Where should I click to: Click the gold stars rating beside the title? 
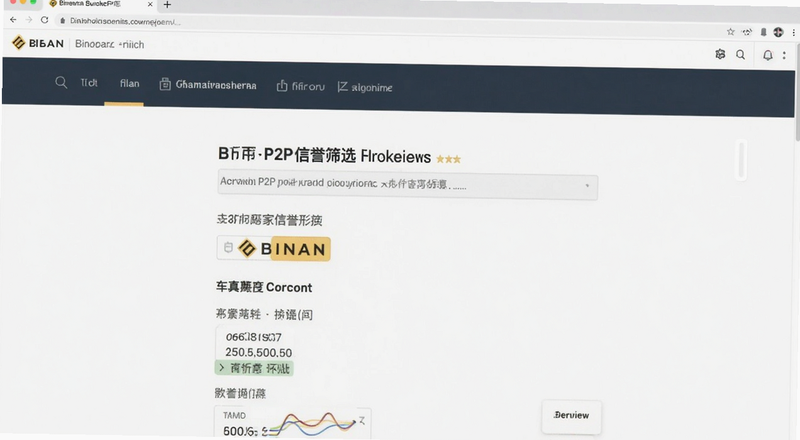point(448,159)
